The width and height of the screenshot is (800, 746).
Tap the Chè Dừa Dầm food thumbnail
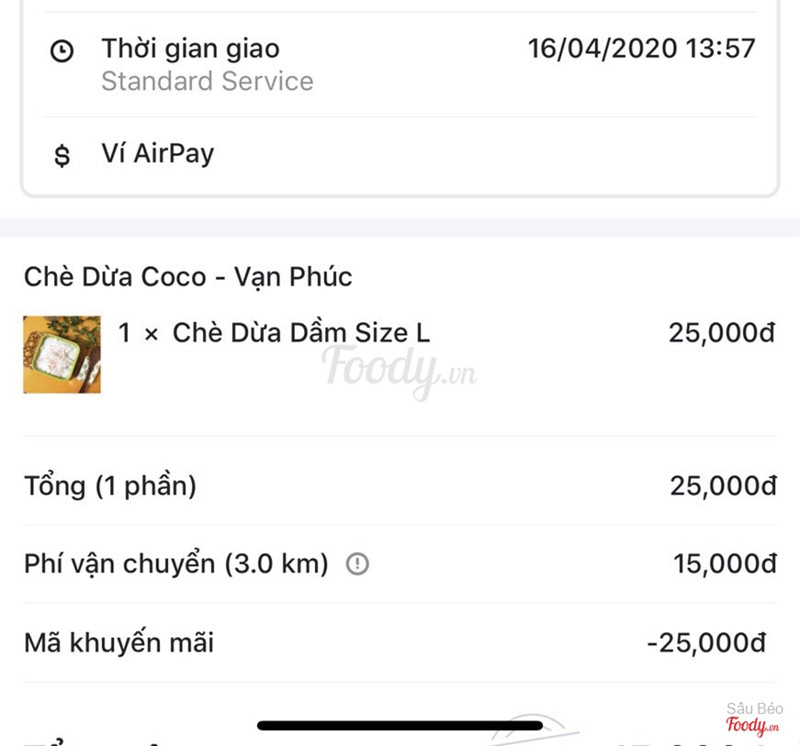click(x=62, y=354)
